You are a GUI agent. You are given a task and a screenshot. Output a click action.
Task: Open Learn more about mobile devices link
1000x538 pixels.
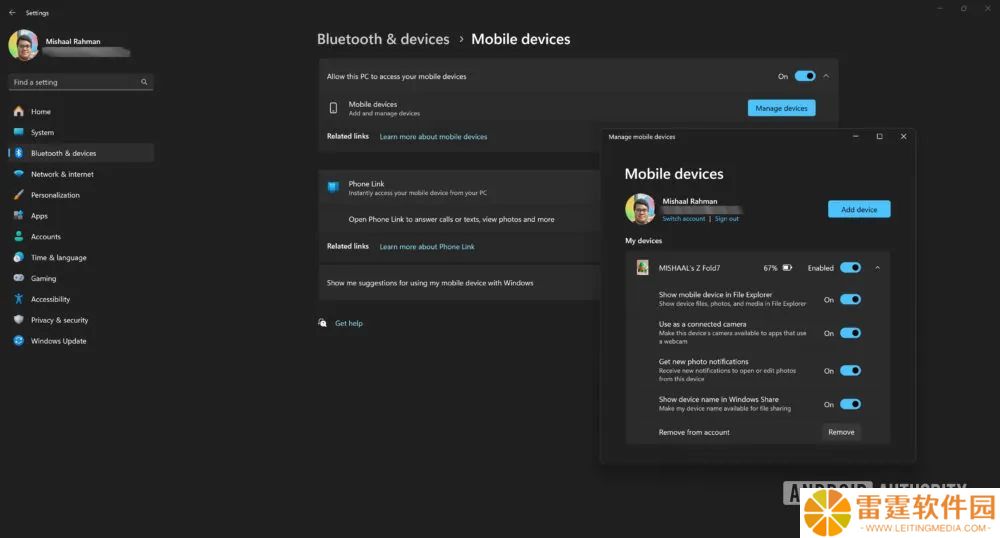[433, 136]
